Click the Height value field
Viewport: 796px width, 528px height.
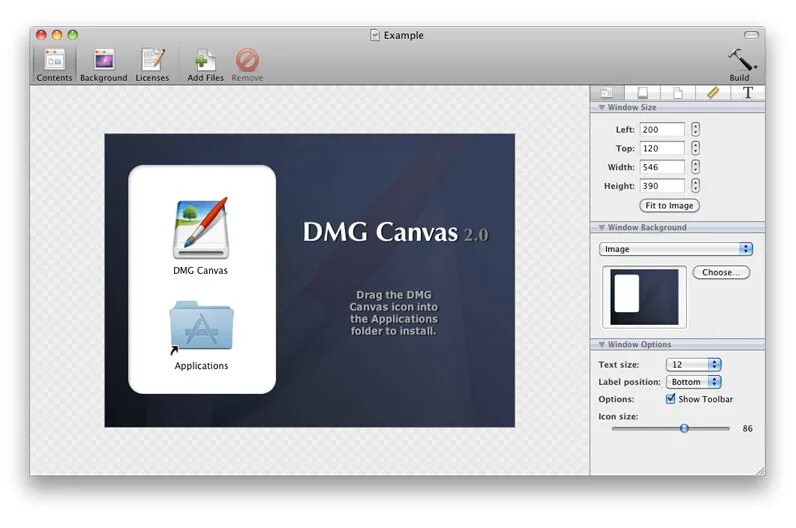coord(662,186)
